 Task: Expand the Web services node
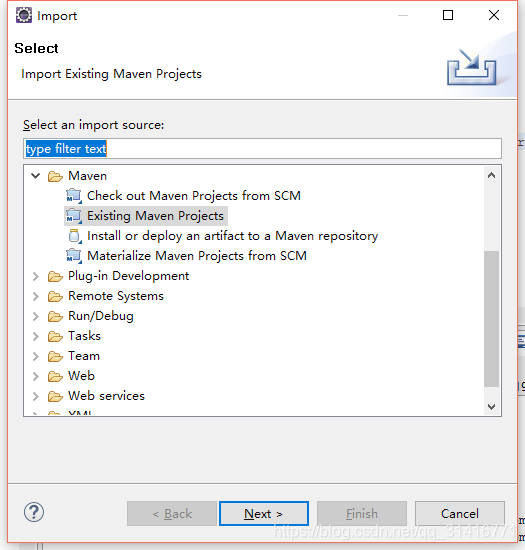click(35, 396)
